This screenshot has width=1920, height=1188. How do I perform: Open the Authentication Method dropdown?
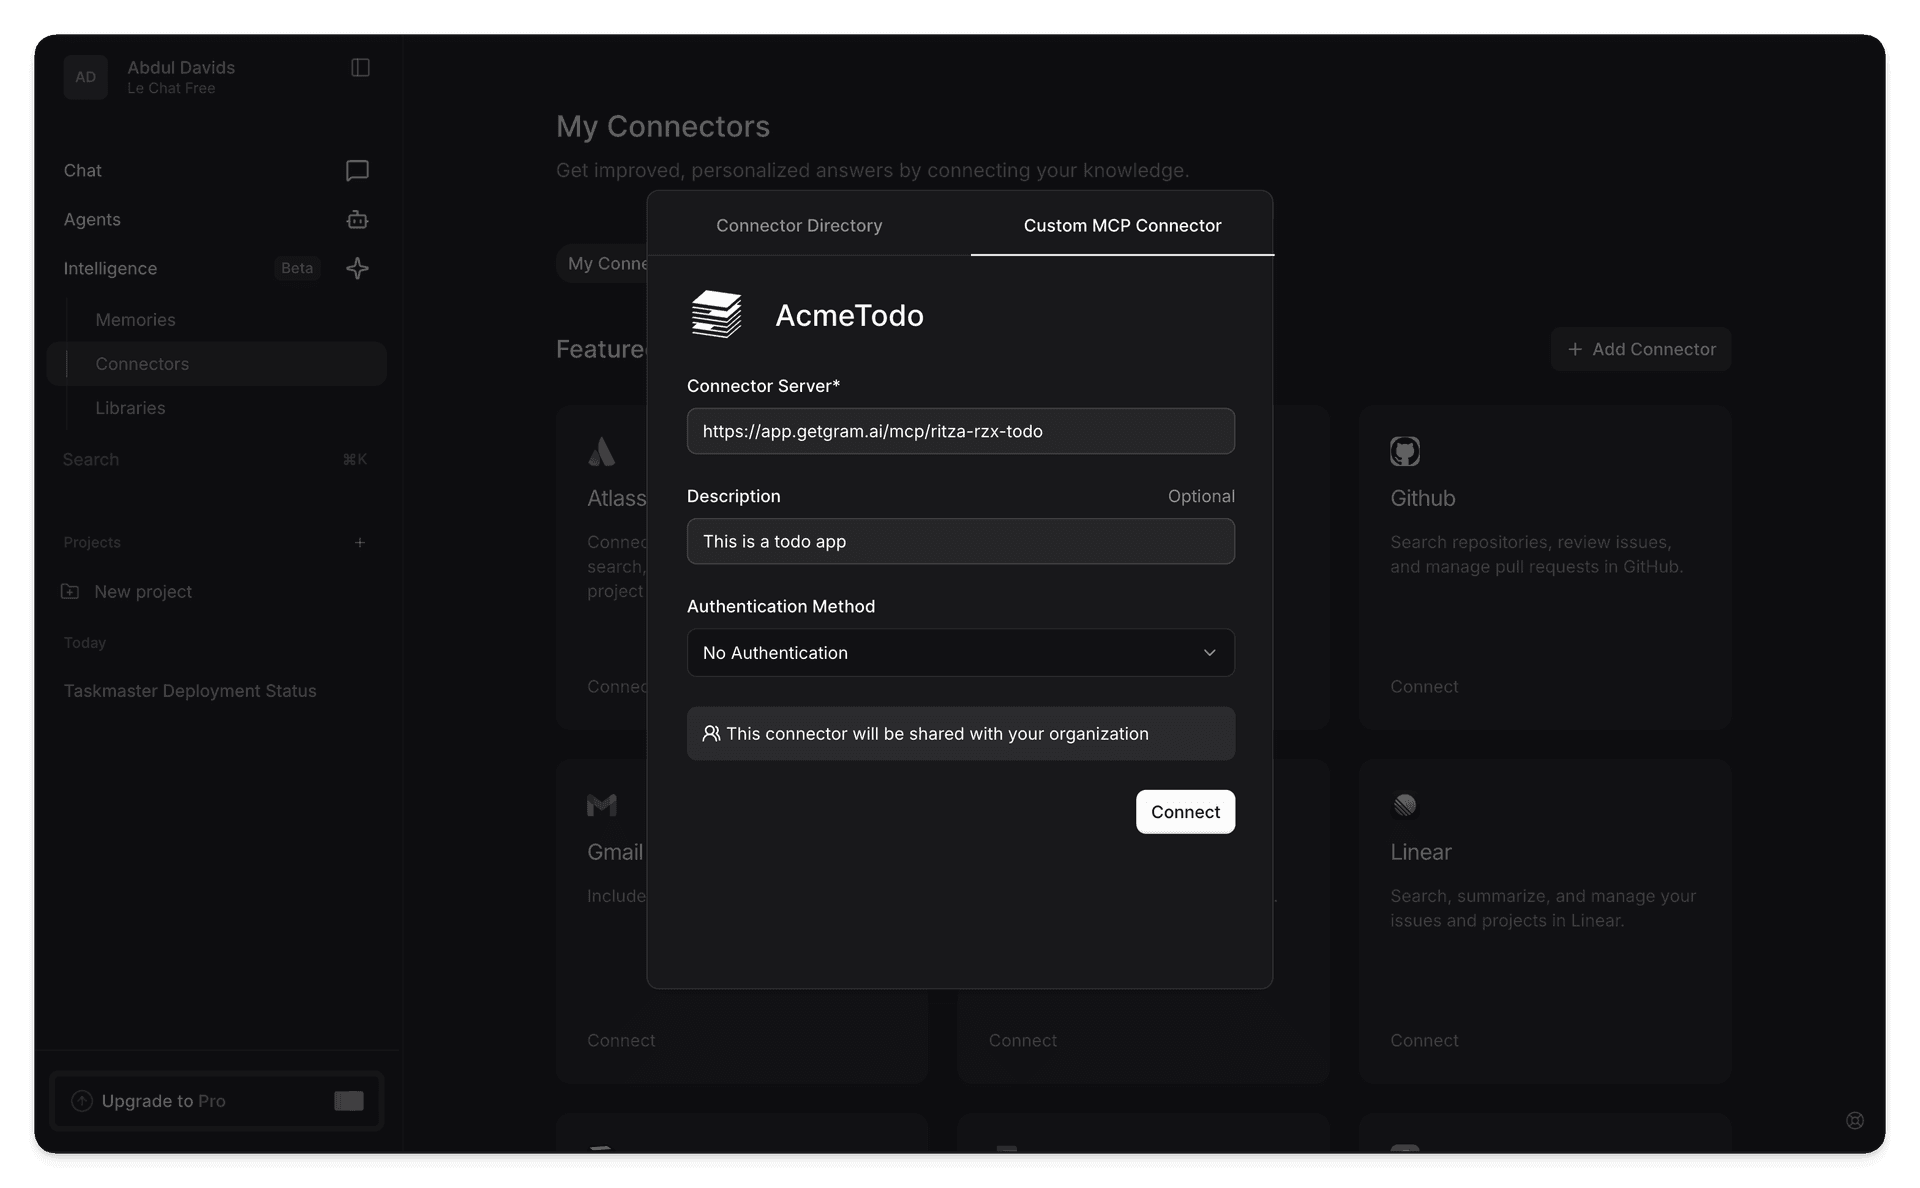pos(960,652)
